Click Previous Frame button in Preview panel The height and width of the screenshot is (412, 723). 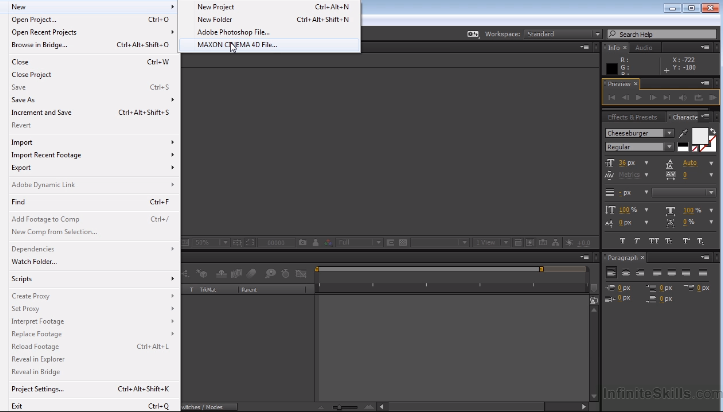click(x=625, y=98)
